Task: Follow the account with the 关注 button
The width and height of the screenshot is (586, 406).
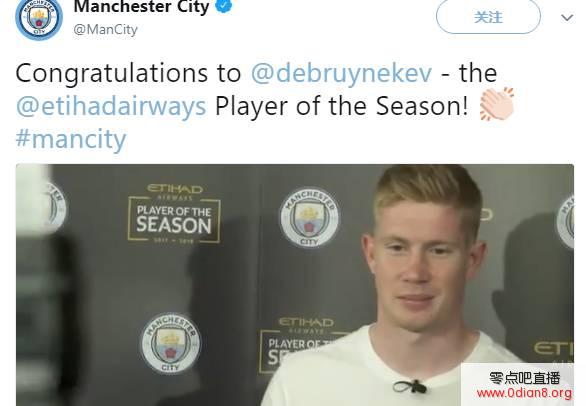Action: [488, 17]
